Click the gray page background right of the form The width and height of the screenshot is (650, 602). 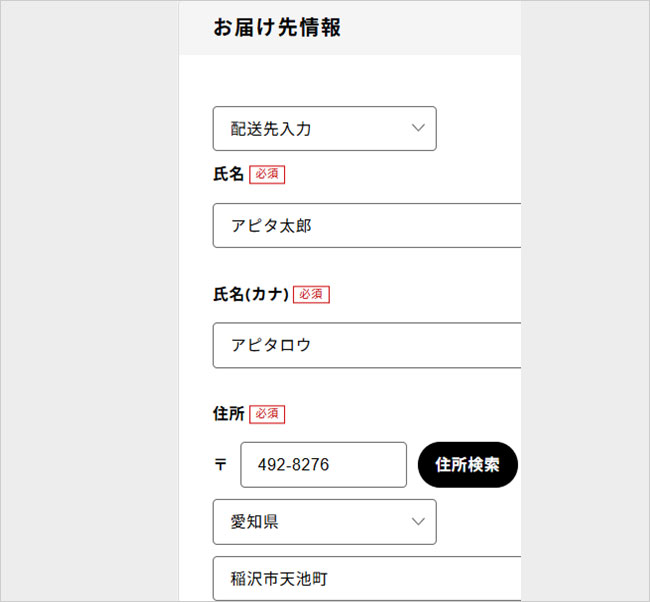[x=585, y=301]
